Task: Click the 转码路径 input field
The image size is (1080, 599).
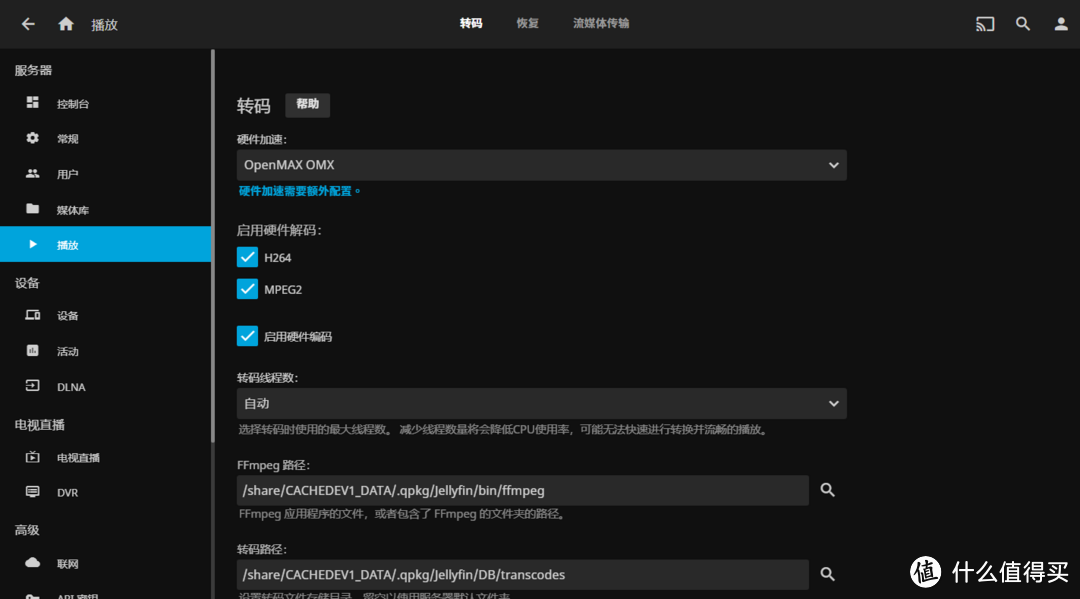Action: pyautogui.click(x=523, y=574)
